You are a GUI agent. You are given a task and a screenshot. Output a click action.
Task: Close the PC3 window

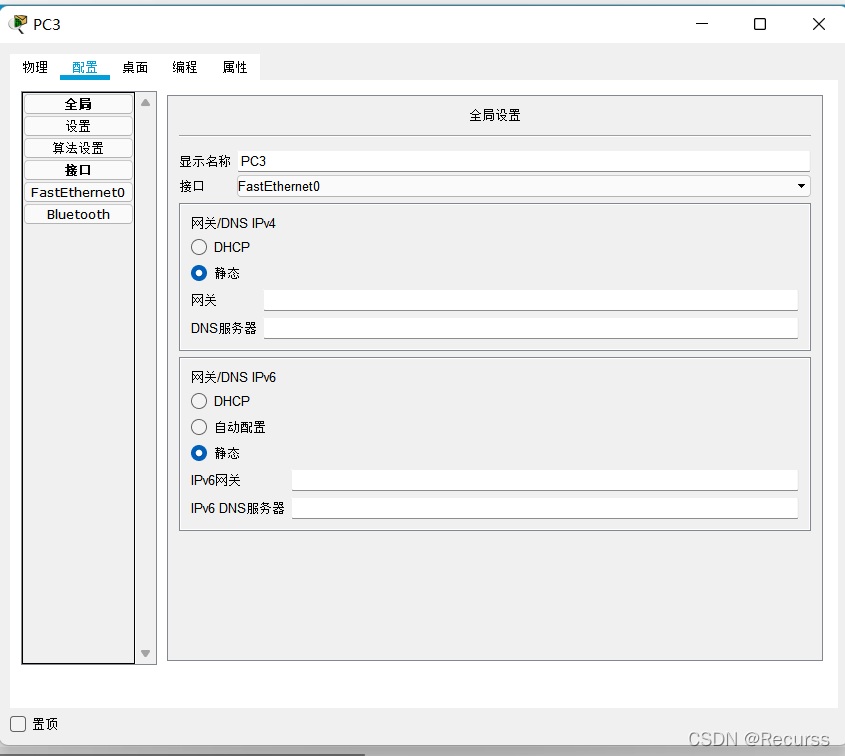[x=819, y=24]
